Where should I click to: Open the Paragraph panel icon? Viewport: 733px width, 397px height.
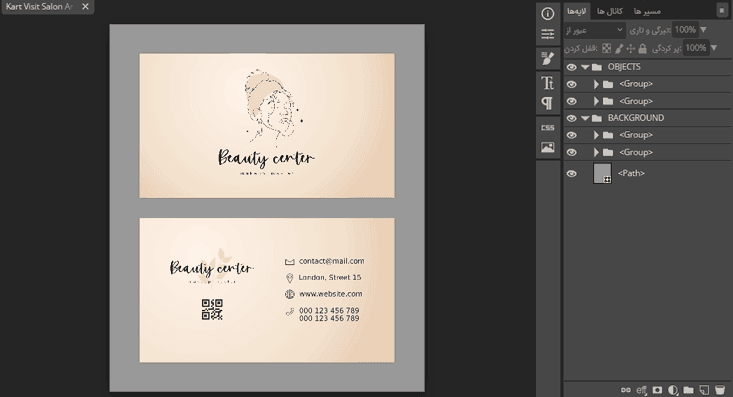[x=547, y=103]
